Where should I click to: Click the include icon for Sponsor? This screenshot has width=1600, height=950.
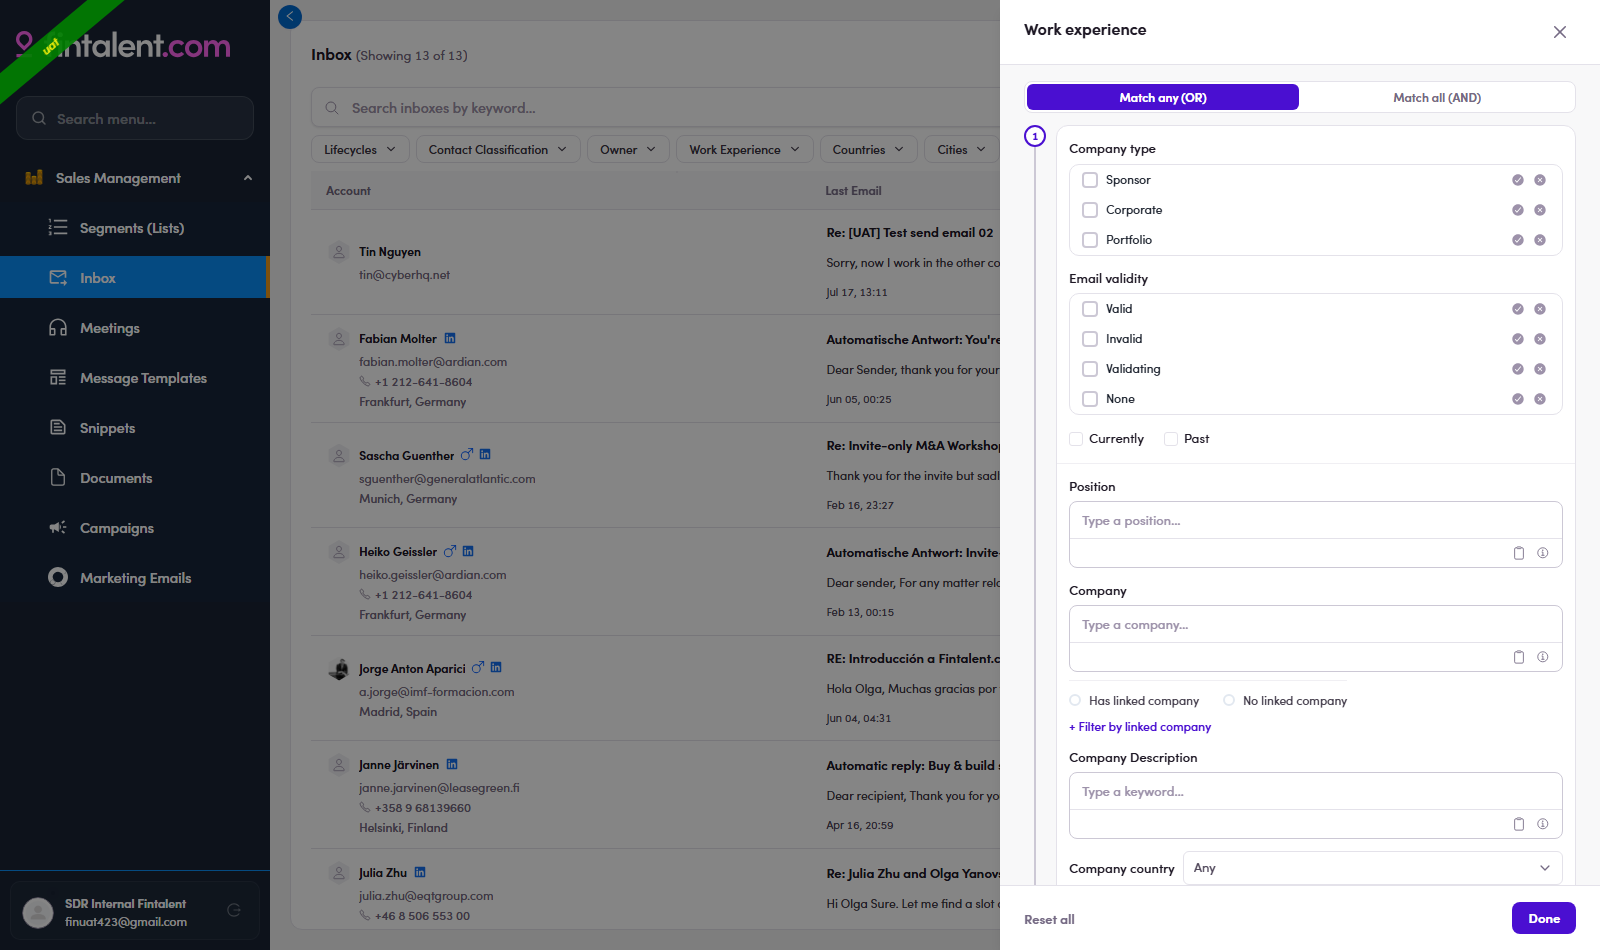pos(1518,180)
